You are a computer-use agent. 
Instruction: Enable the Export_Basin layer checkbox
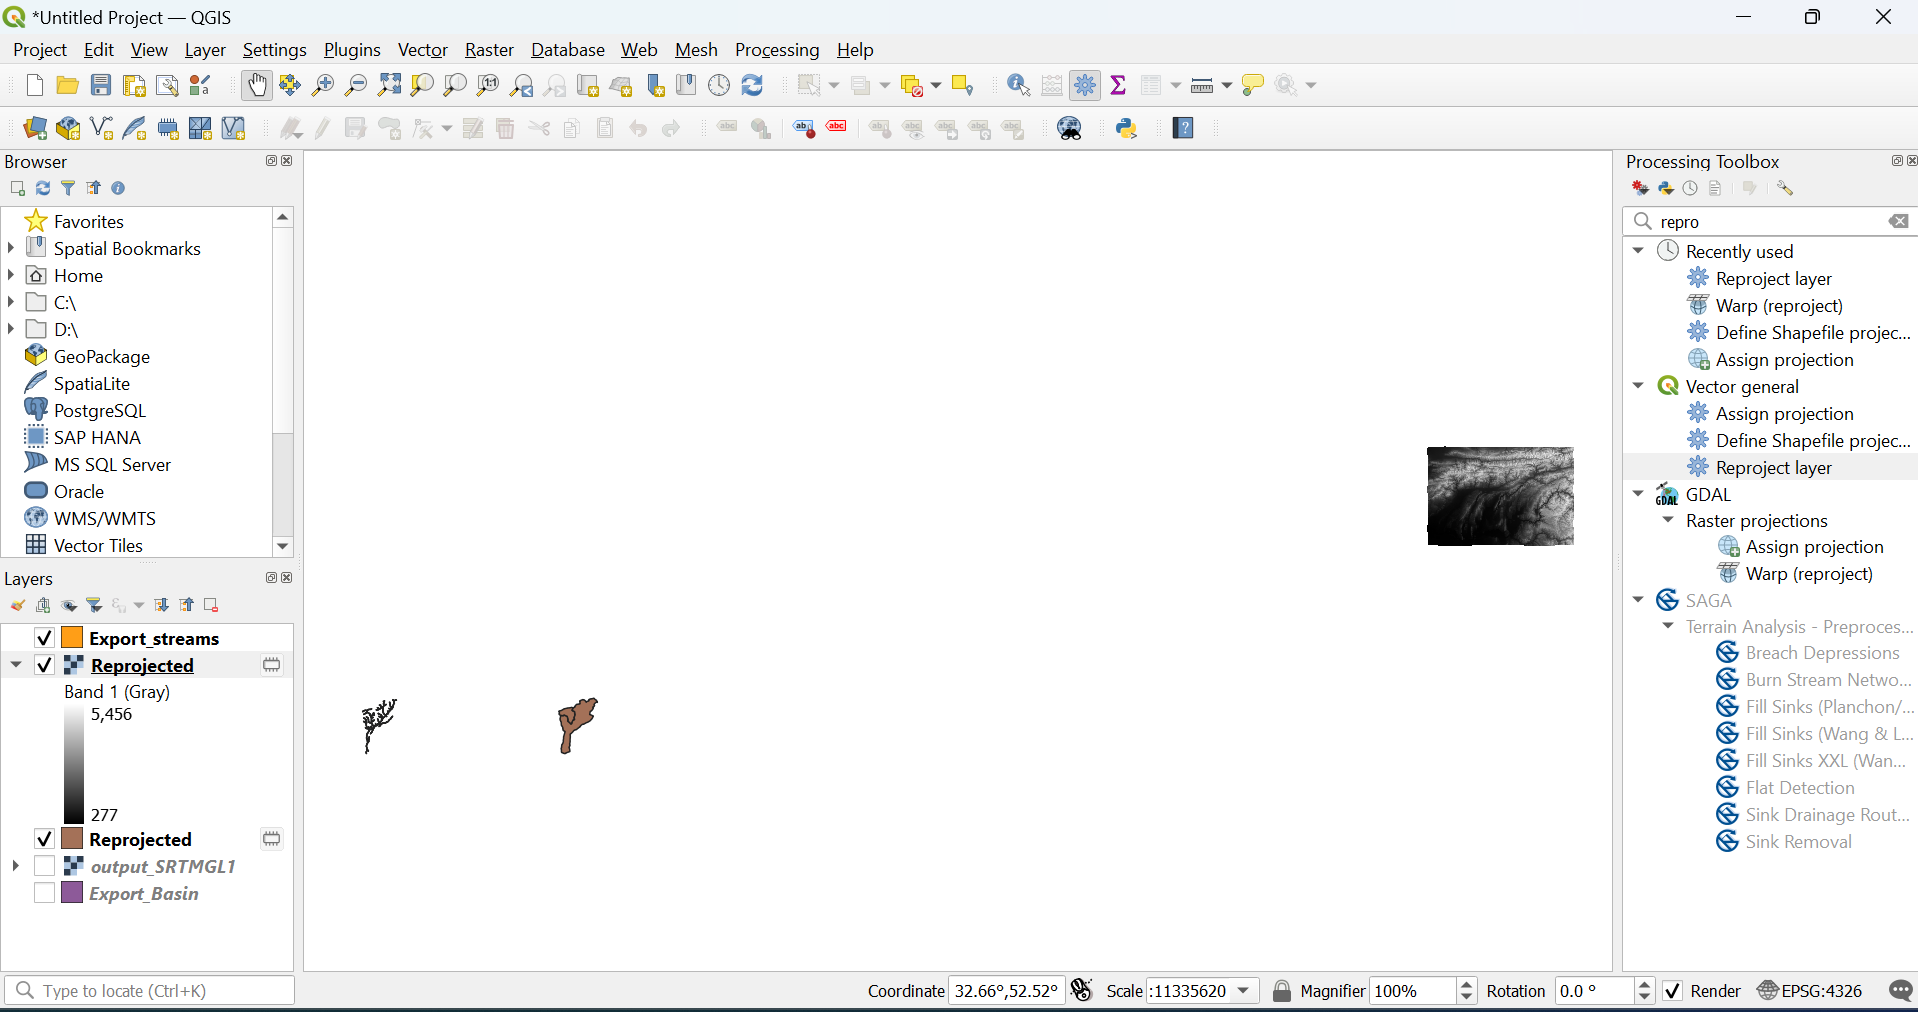44,893
